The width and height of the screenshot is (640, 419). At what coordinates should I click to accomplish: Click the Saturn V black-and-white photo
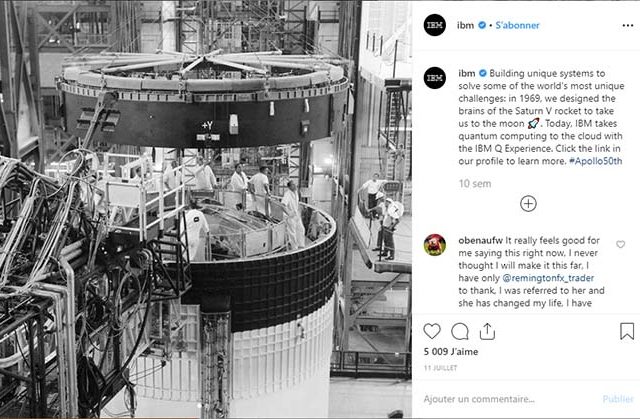[x=206, y=209]
